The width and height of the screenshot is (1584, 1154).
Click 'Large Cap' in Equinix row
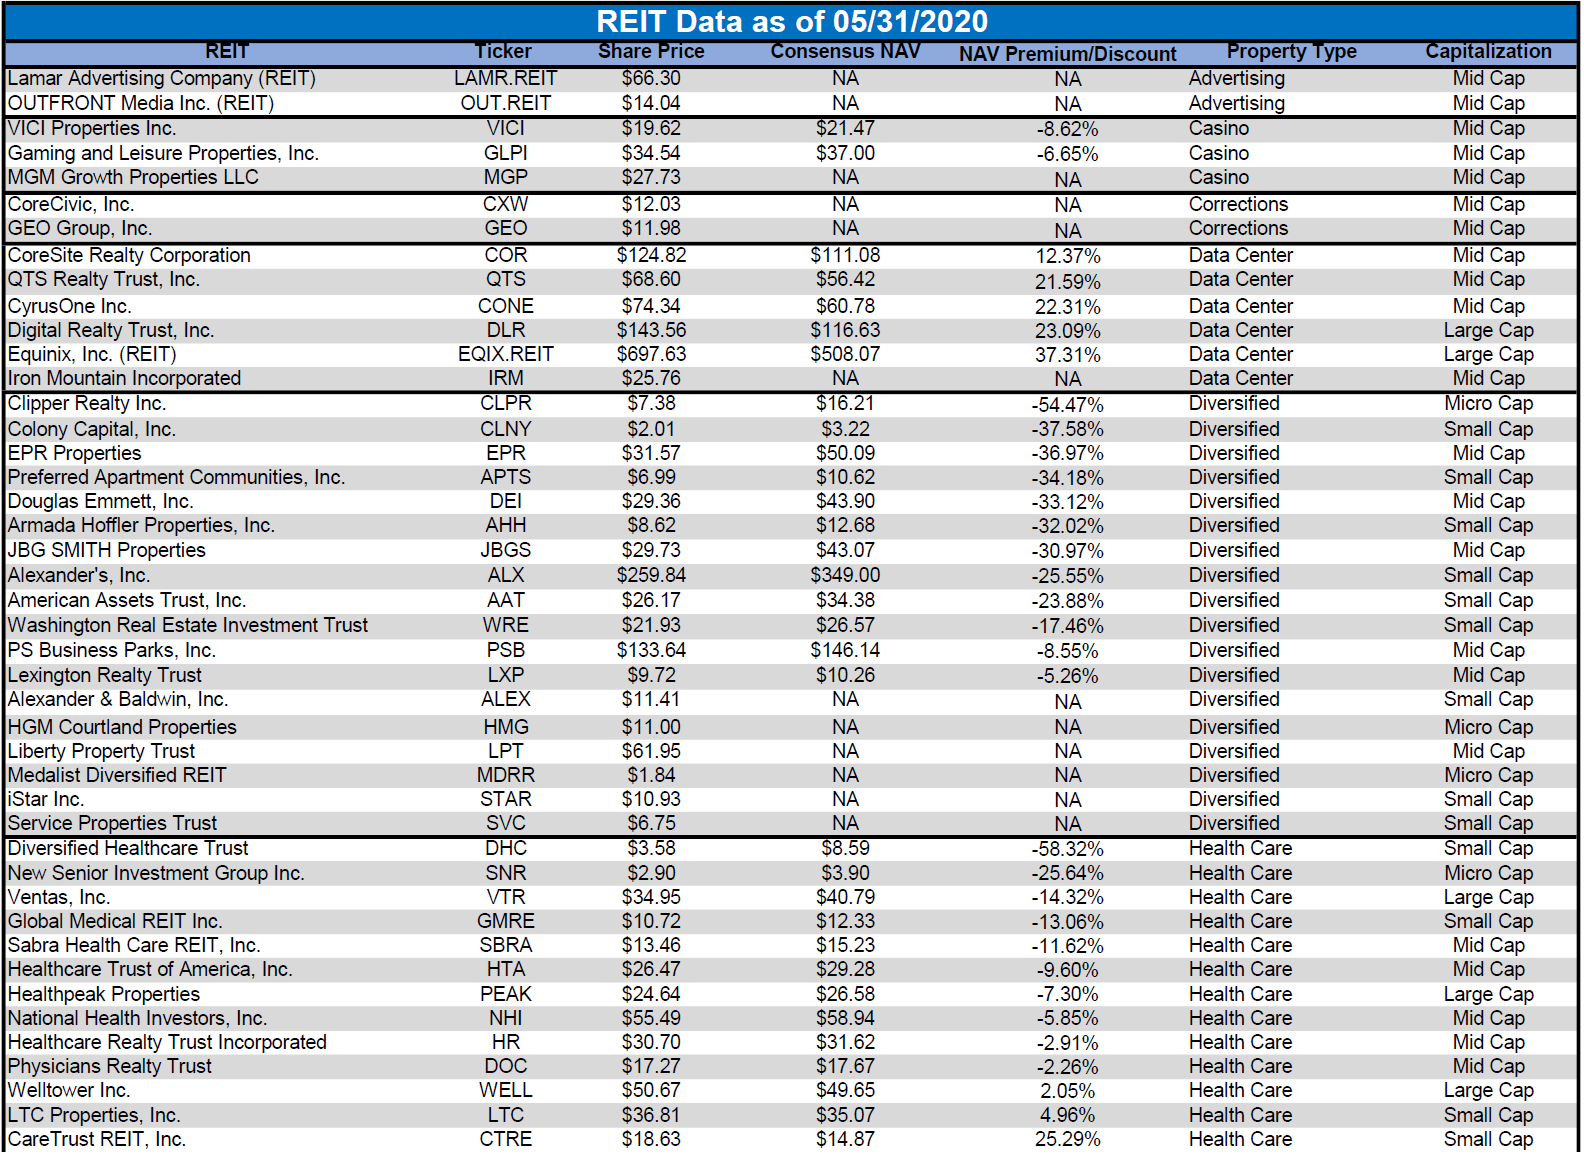[1488, 354]
